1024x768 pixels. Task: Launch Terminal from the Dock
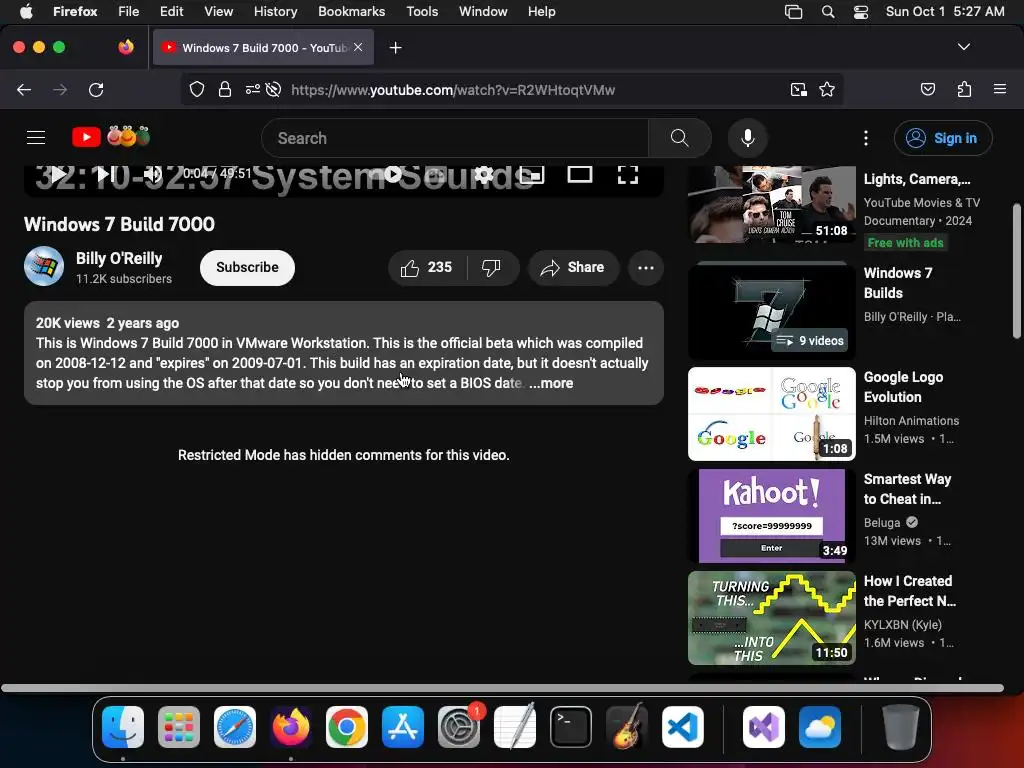point(571,727)
